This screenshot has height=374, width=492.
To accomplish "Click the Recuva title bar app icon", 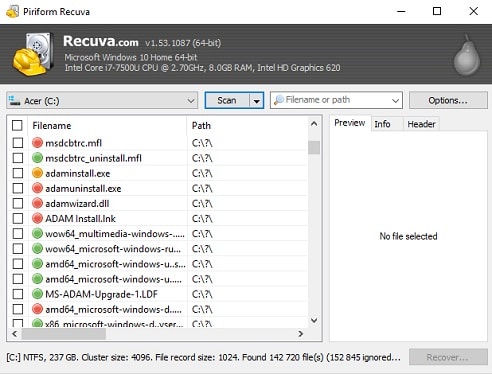I will point(13,12).
